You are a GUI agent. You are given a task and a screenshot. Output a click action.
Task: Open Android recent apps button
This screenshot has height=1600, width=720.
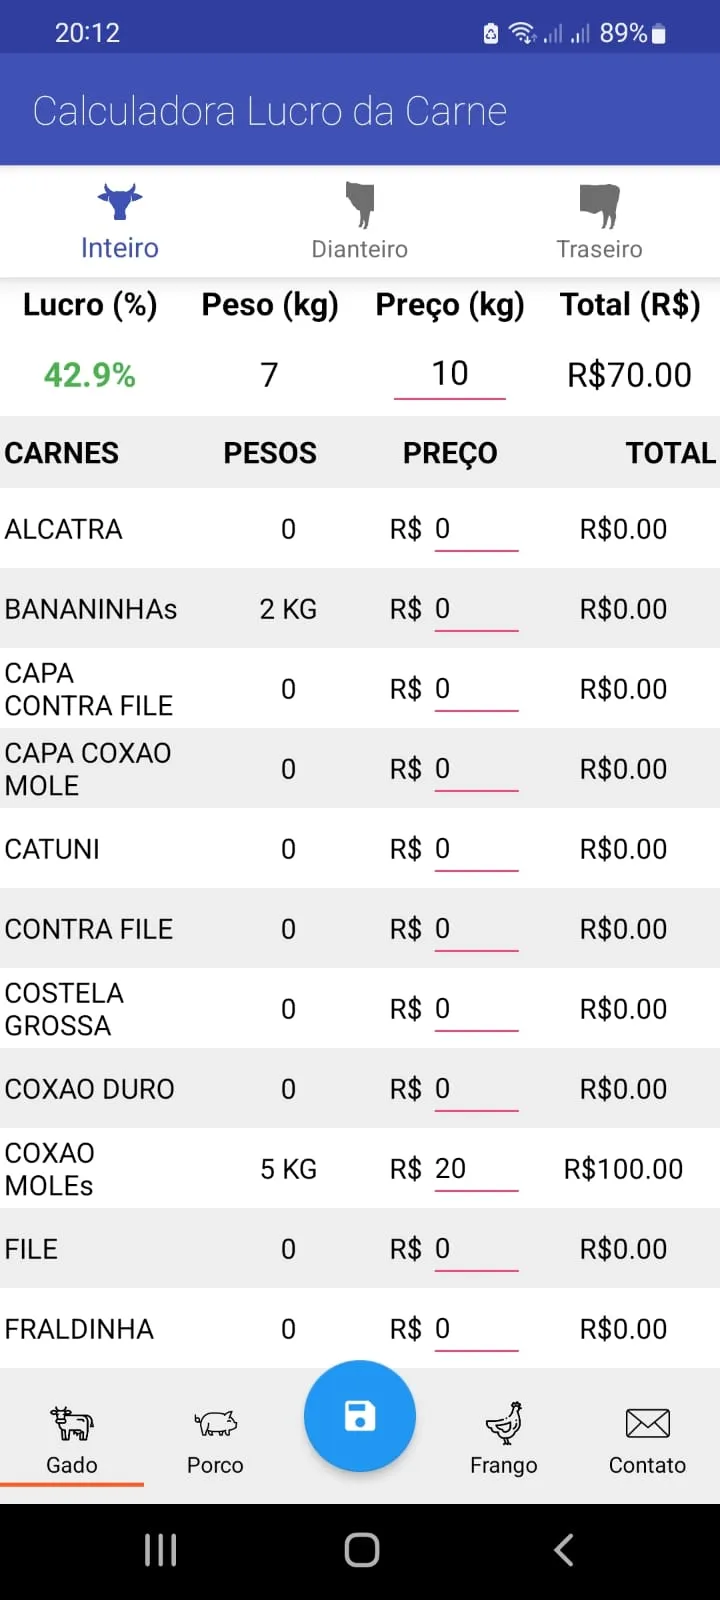point(160,1550)
